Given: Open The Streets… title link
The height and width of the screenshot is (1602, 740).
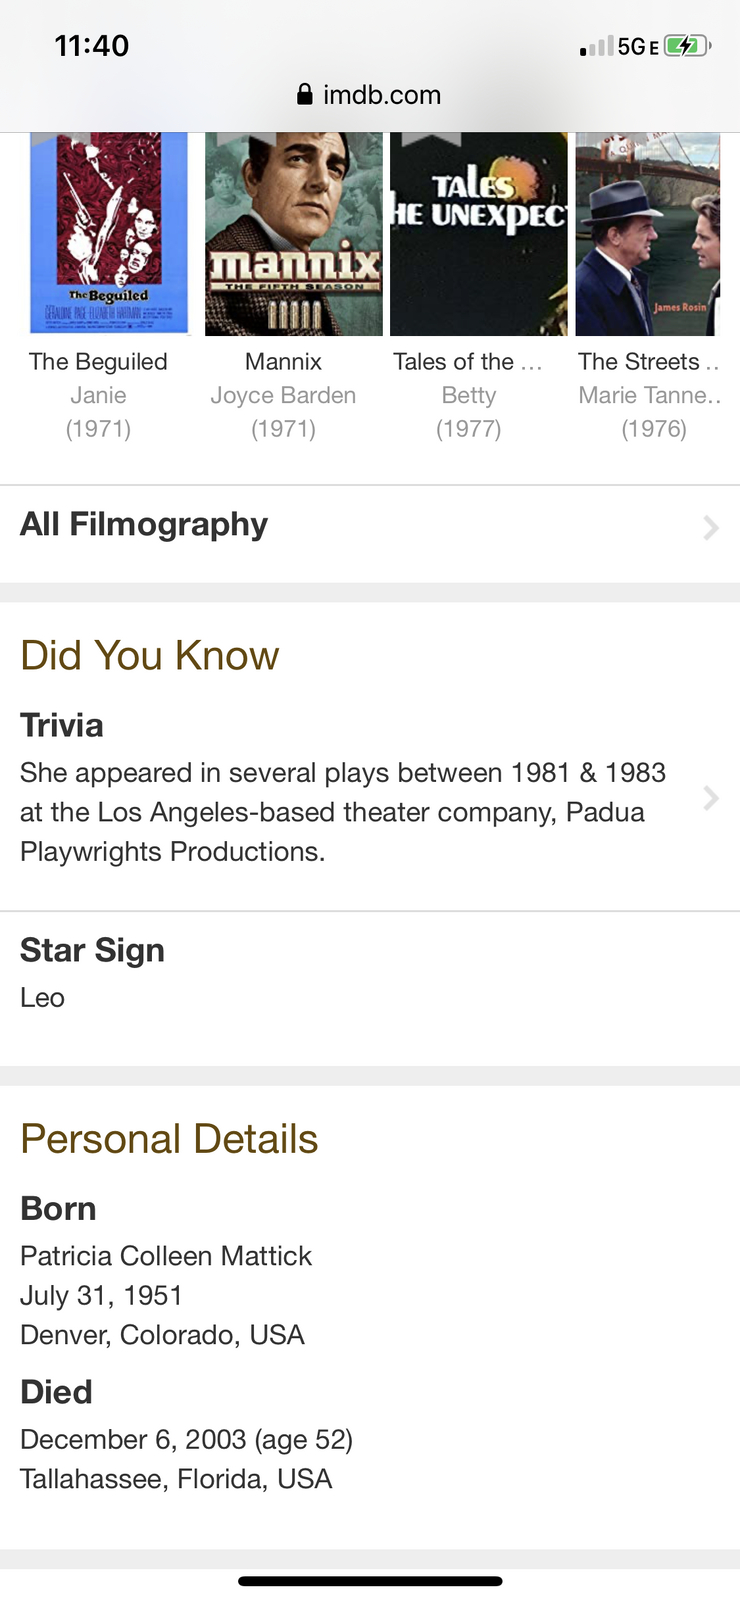Looking at the screenshot, I should point(649,362).
